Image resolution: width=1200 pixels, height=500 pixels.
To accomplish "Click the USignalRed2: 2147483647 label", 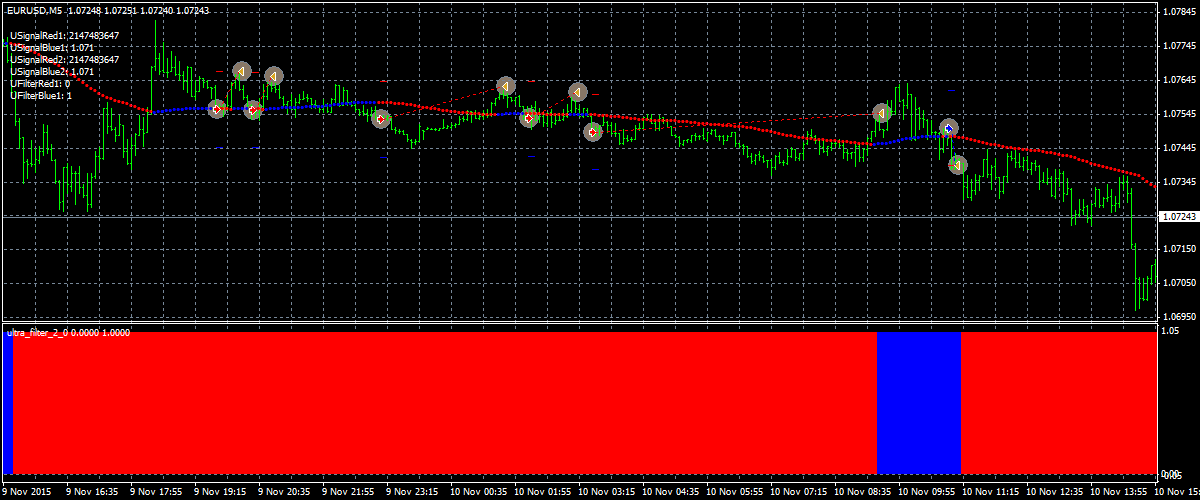I will (x=65, y=60).
